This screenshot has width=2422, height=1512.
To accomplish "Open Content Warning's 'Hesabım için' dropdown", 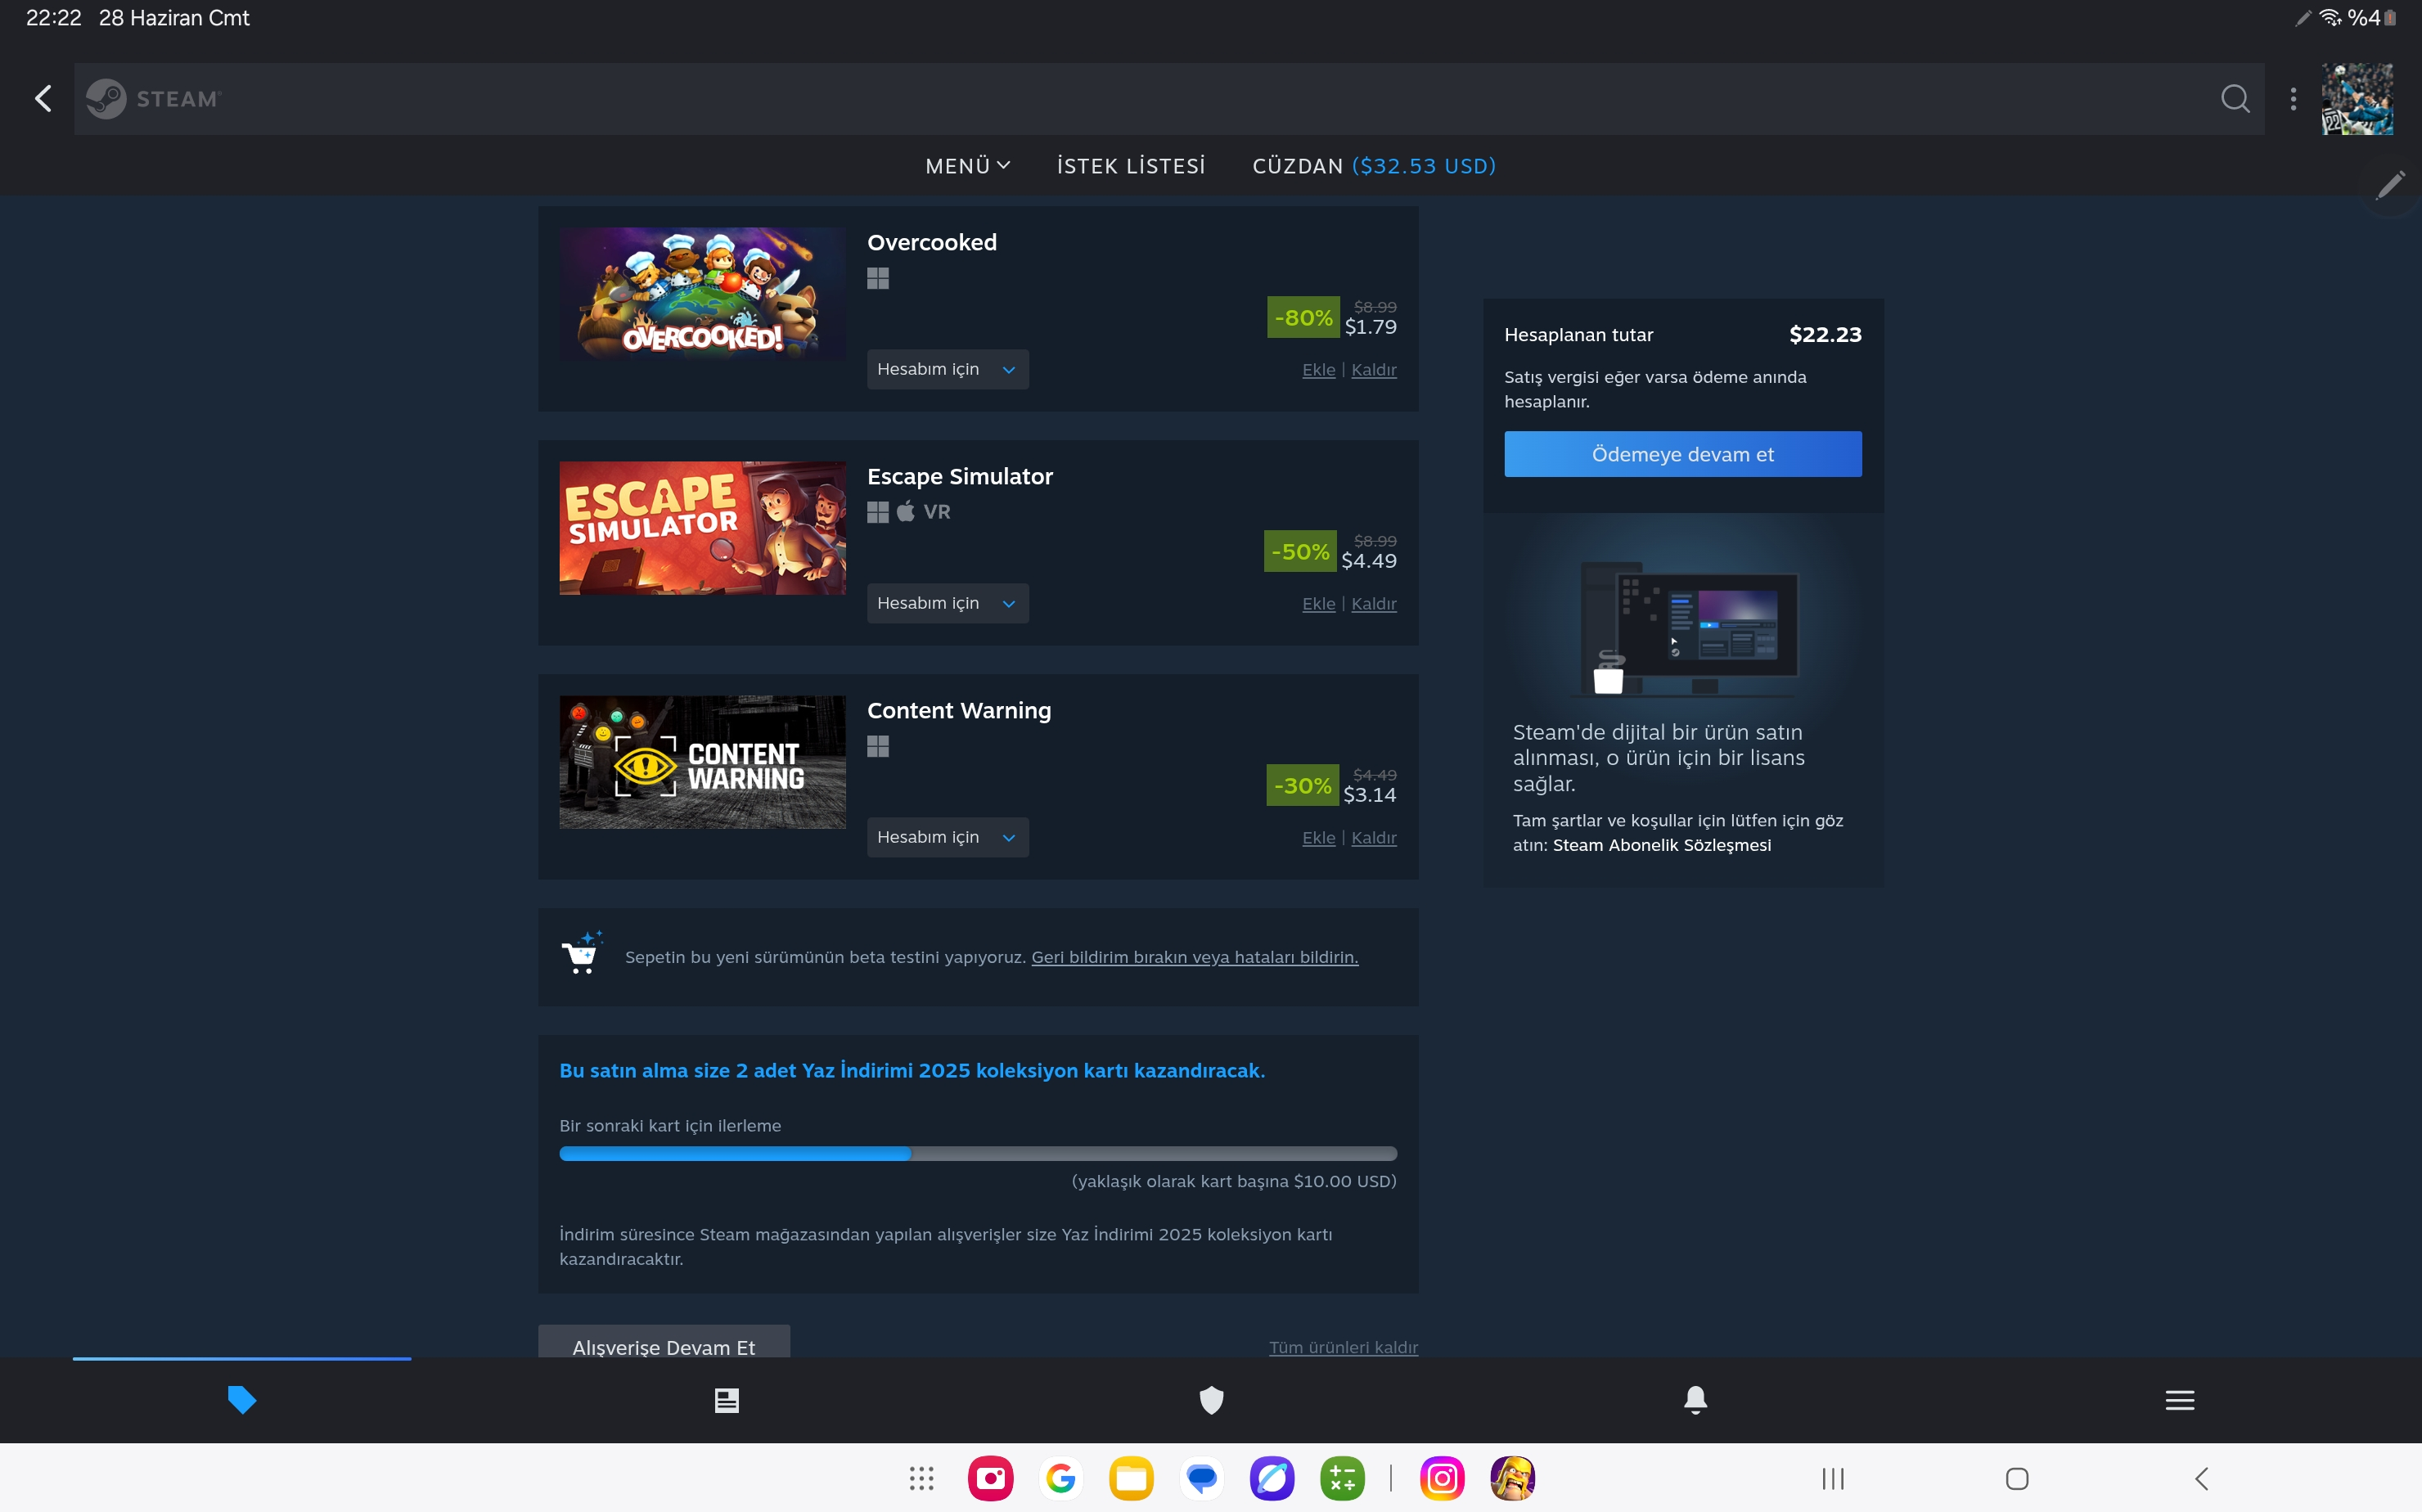I will click(947, 837).
